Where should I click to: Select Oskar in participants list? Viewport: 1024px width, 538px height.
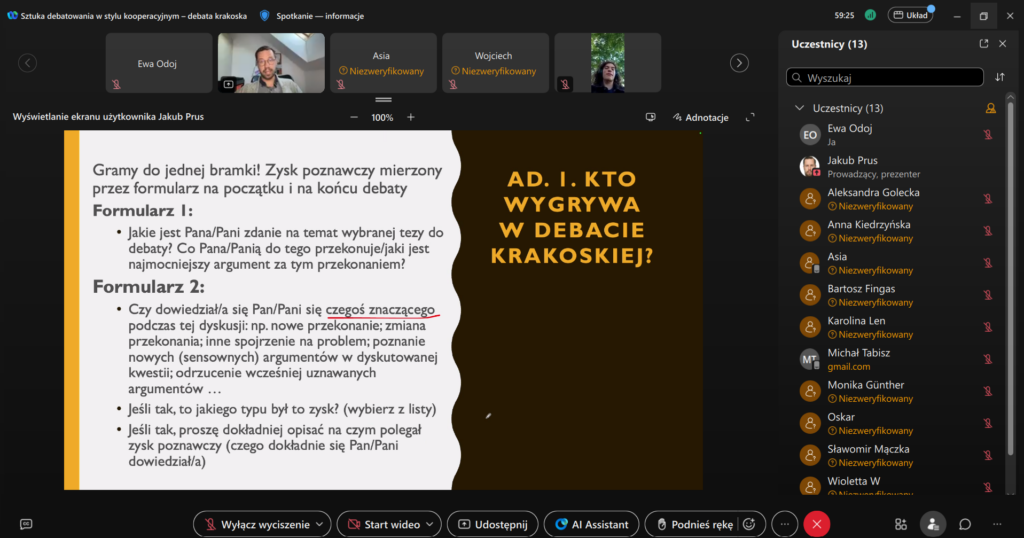pyautogui.click(x=895, y=422)
